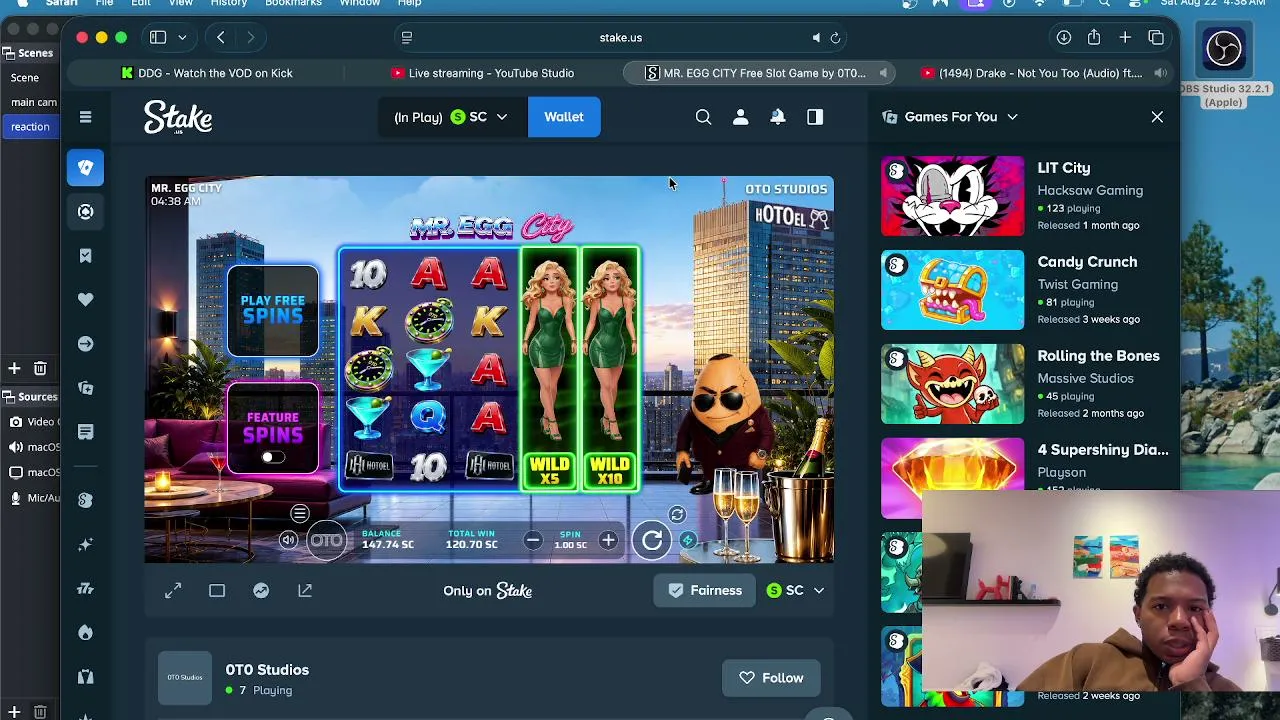Toggle the Feature Spins switch
The height and width of the screenshot is (720, 1280).
273,458
